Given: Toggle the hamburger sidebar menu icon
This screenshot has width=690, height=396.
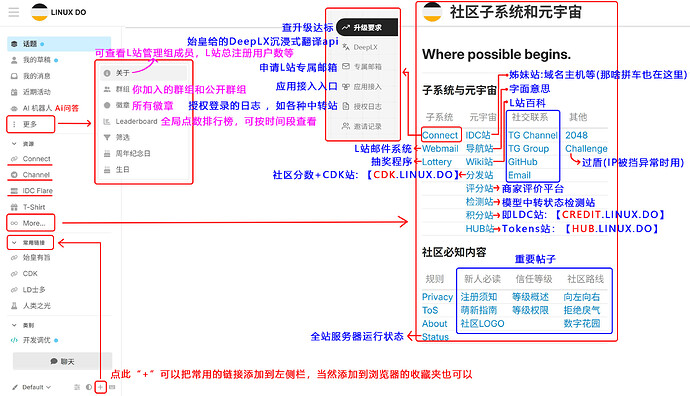Looking at the screenshot, I should tap(14, 12).
